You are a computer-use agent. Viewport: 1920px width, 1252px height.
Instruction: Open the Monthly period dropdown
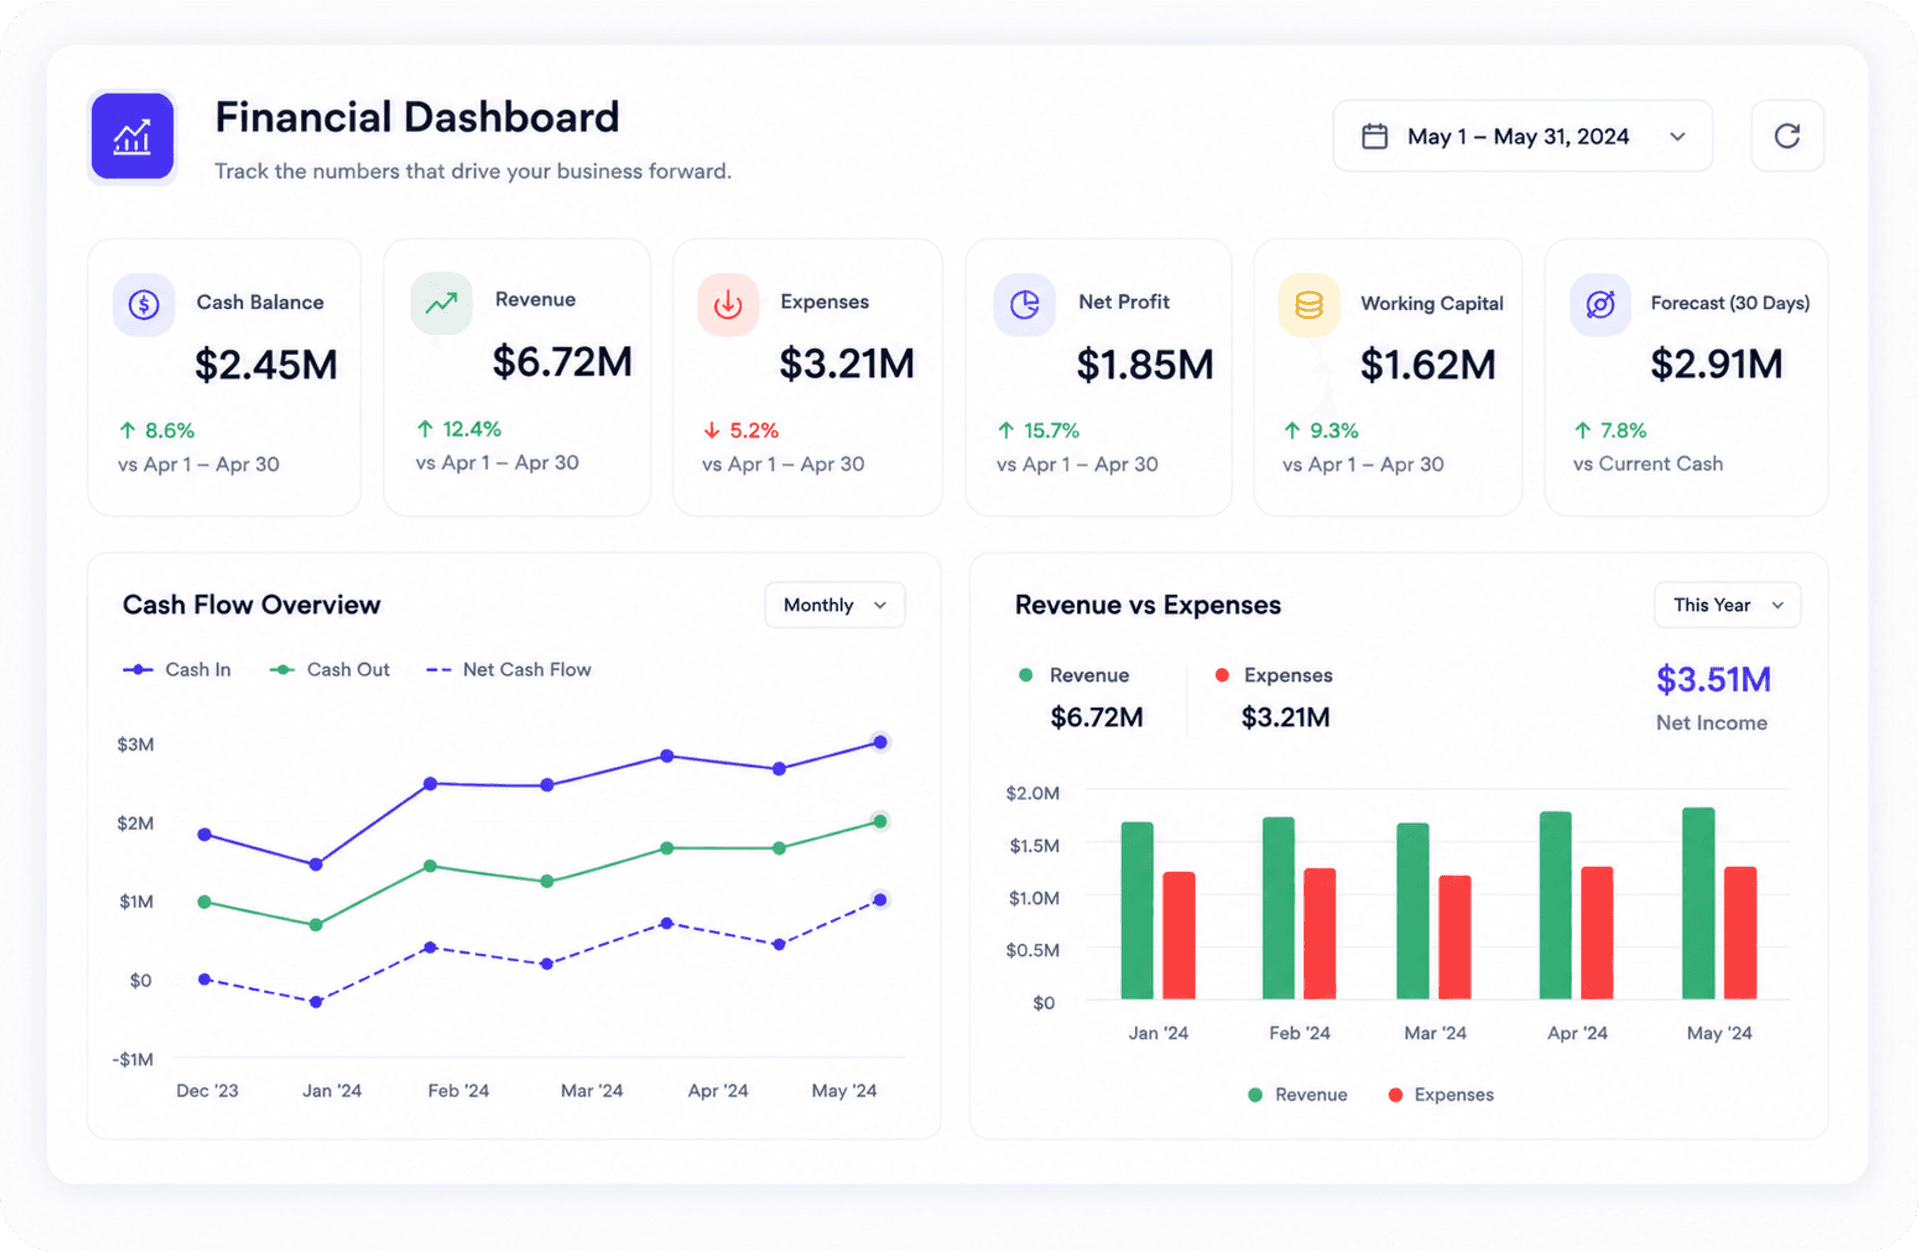(x=835, y=605)
